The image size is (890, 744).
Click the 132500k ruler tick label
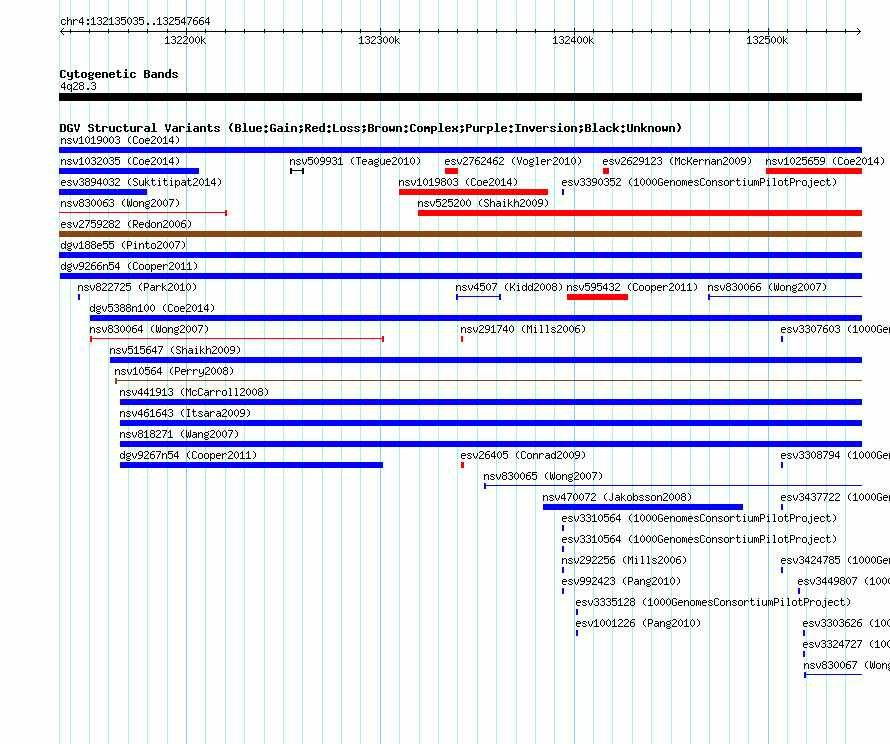point(767,40)
